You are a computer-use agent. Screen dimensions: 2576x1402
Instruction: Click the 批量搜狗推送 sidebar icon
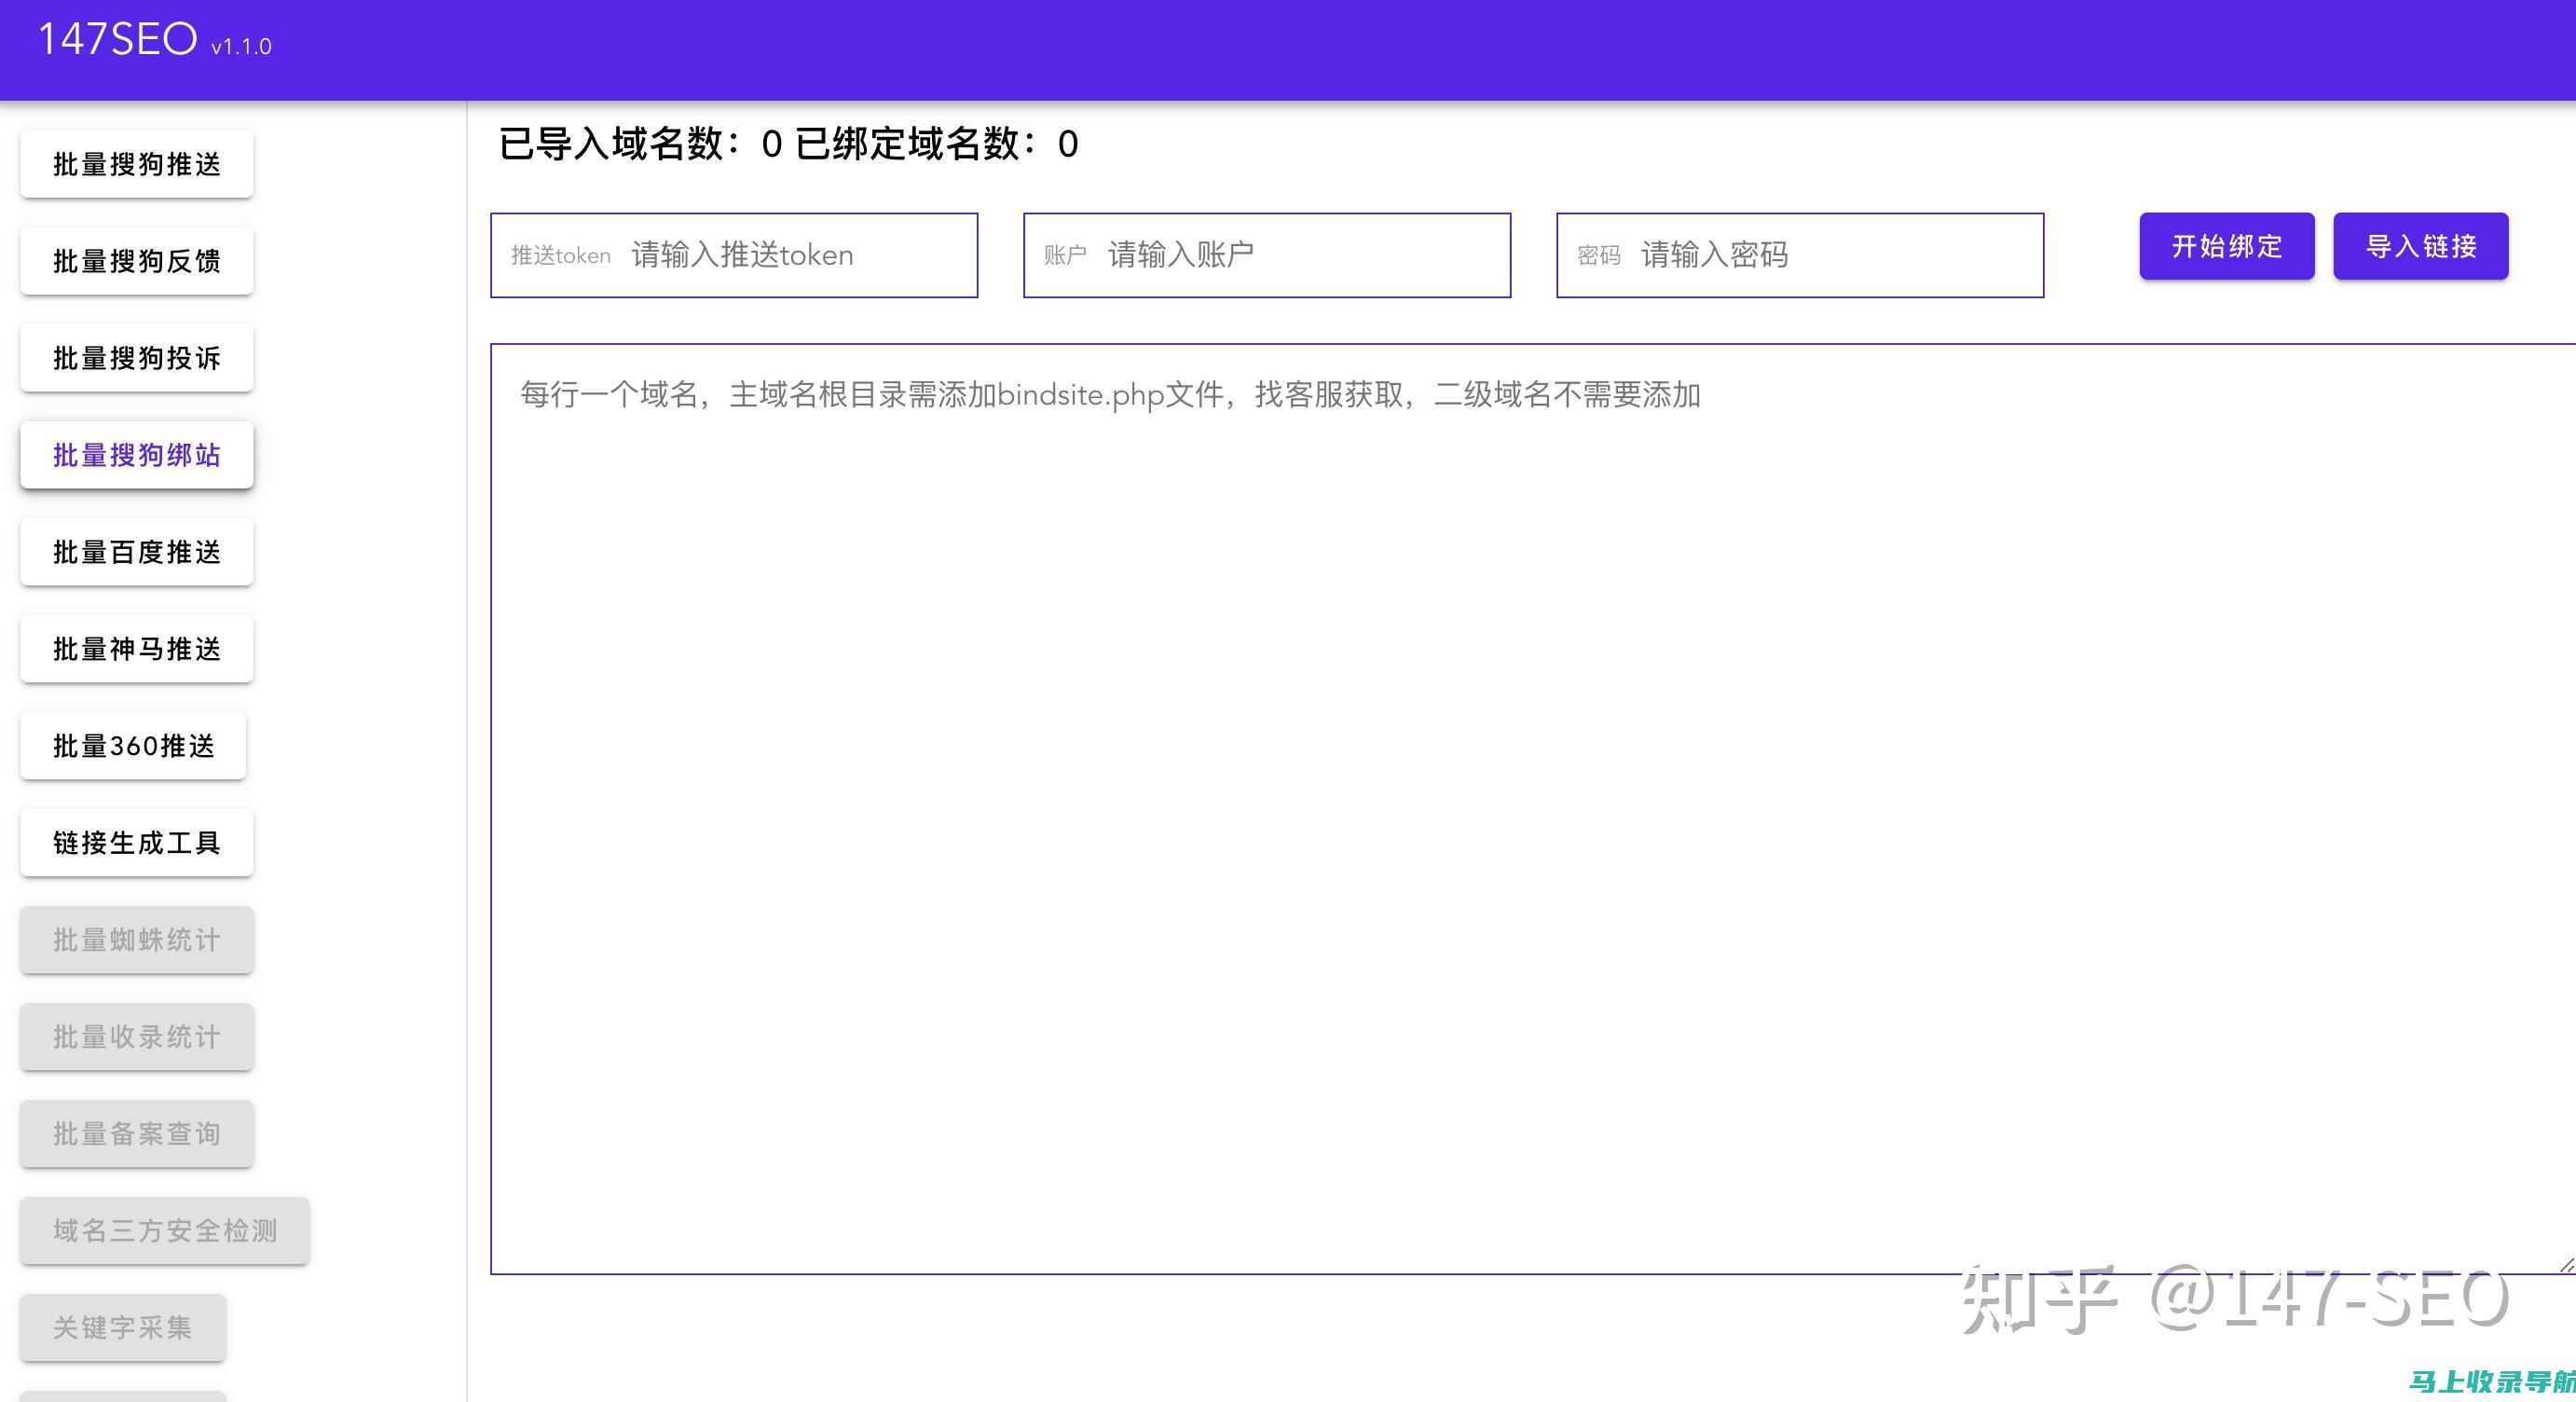(x=136, y=164)
